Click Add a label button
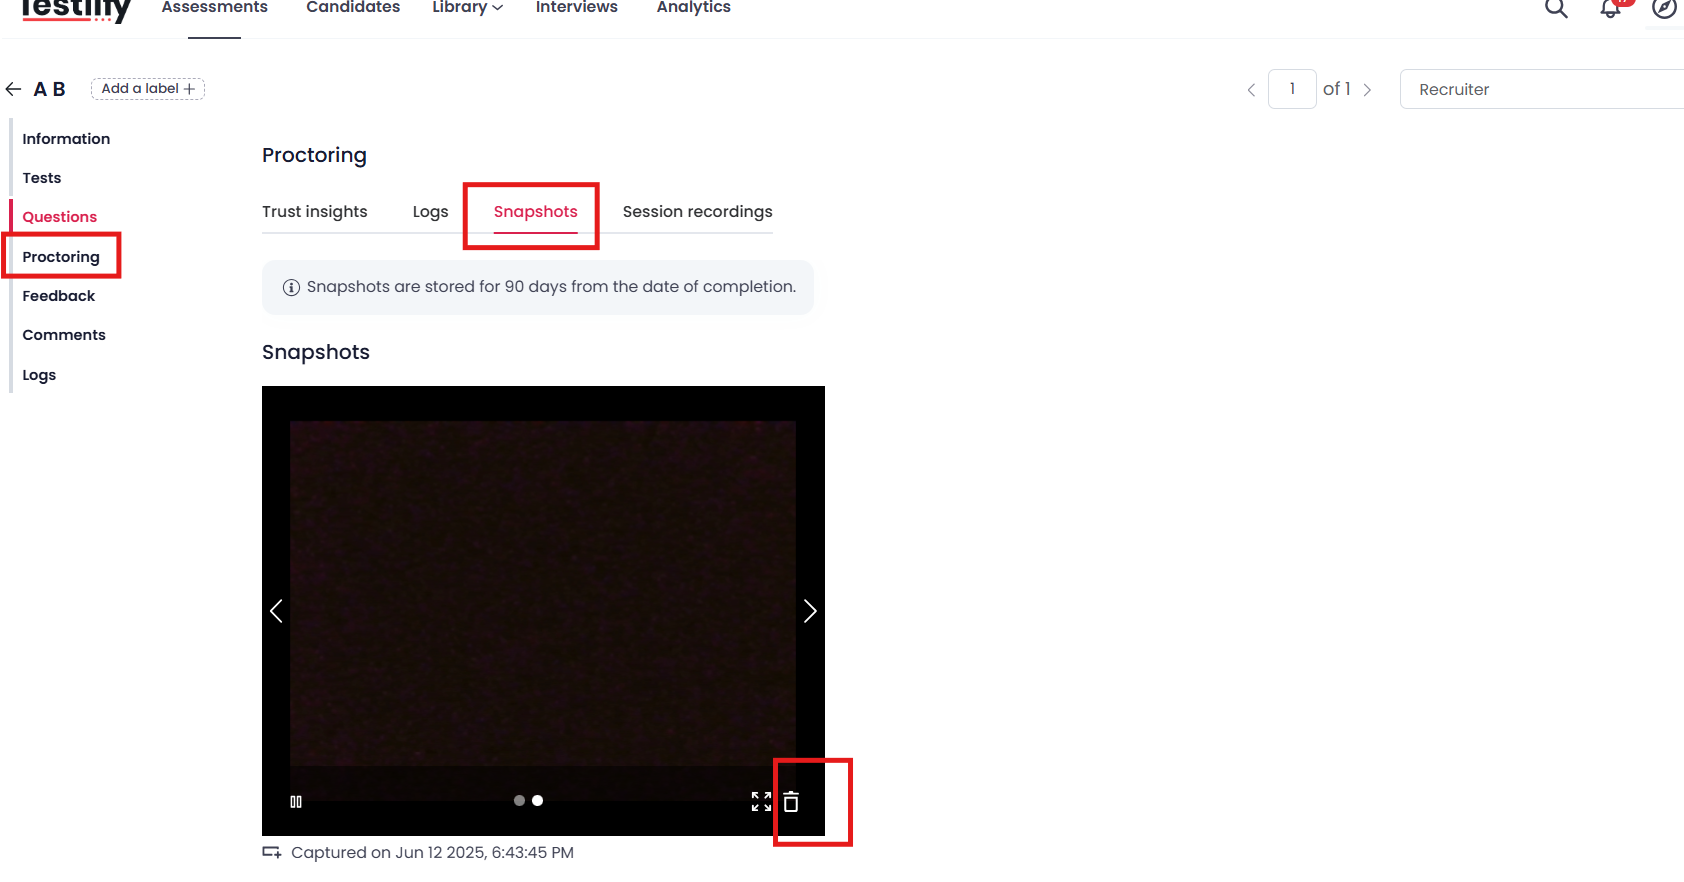Viewport: 1684px width, 882px height. (x=148, y=89)
